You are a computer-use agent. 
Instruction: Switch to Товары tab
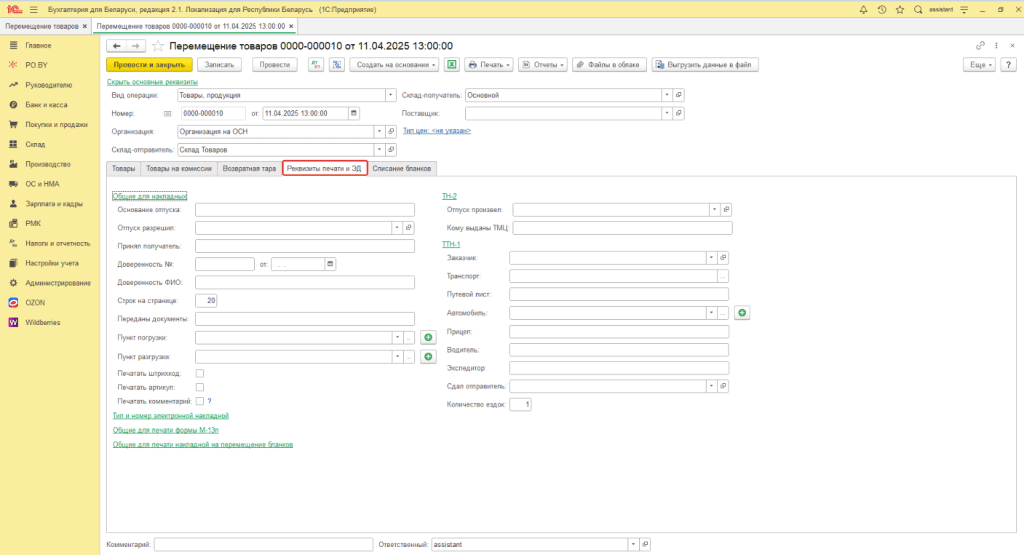pyautogui.click(x=123, y=168)
